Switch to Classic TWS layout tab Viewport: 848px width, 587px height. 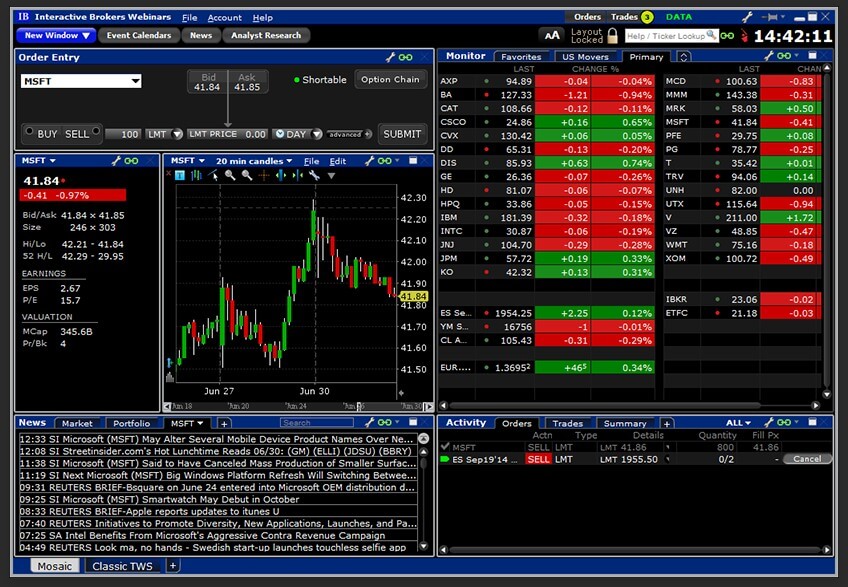pos(122,566)
